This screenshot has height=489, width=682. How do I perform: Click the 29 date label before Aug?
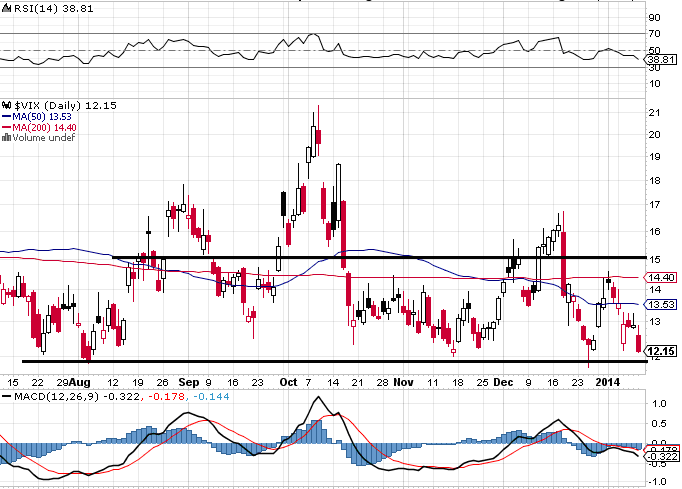tap(63, 382)
